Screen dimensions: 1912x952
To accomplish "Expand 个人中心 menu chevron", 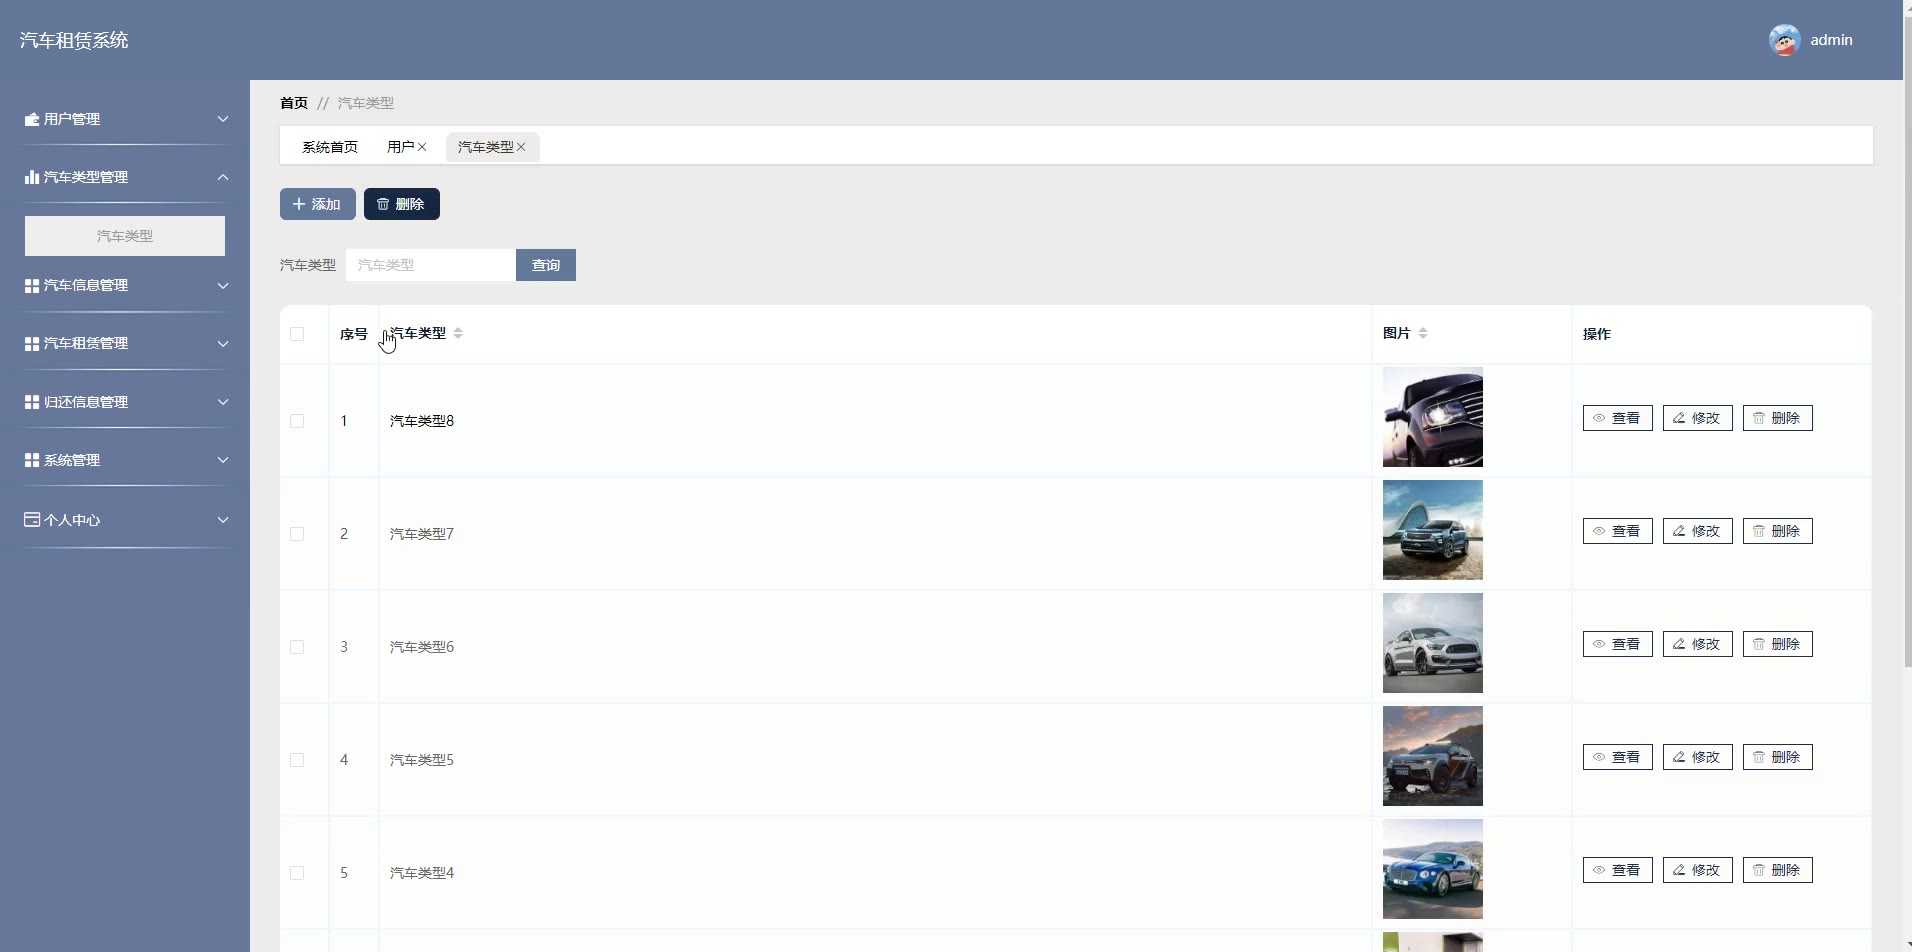I will pyautogui.click(x=223, y=520).
